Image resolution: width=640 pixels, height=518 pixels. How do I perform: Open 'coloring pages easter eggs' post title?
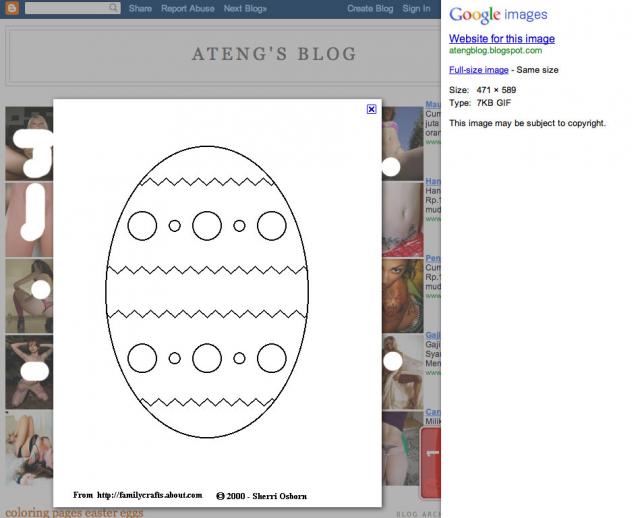click(74, 513)
